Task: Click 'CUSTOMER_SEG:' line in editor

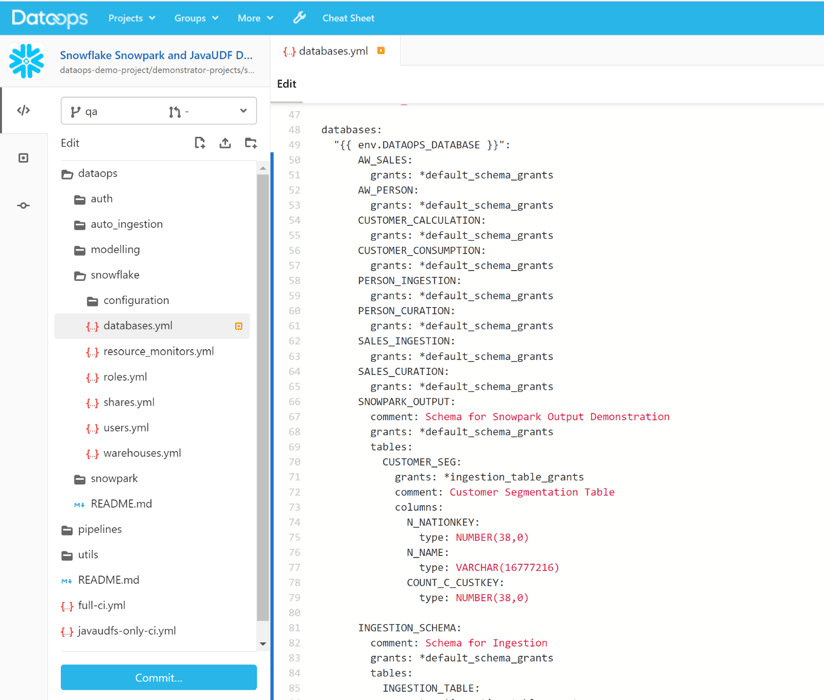Action: pyautogui.click(x=421, y=462)
